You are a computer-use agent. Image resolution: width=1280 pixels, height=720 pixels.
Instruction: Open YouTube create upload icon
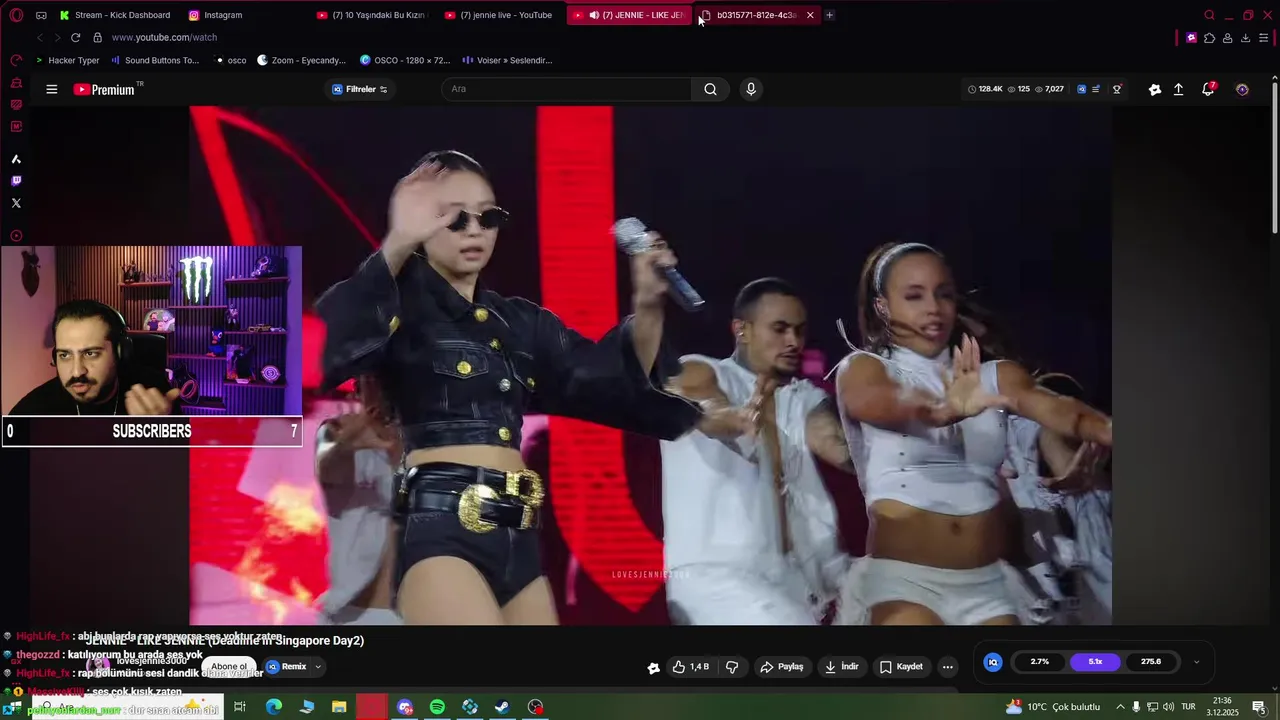[x=1178, y=89]
